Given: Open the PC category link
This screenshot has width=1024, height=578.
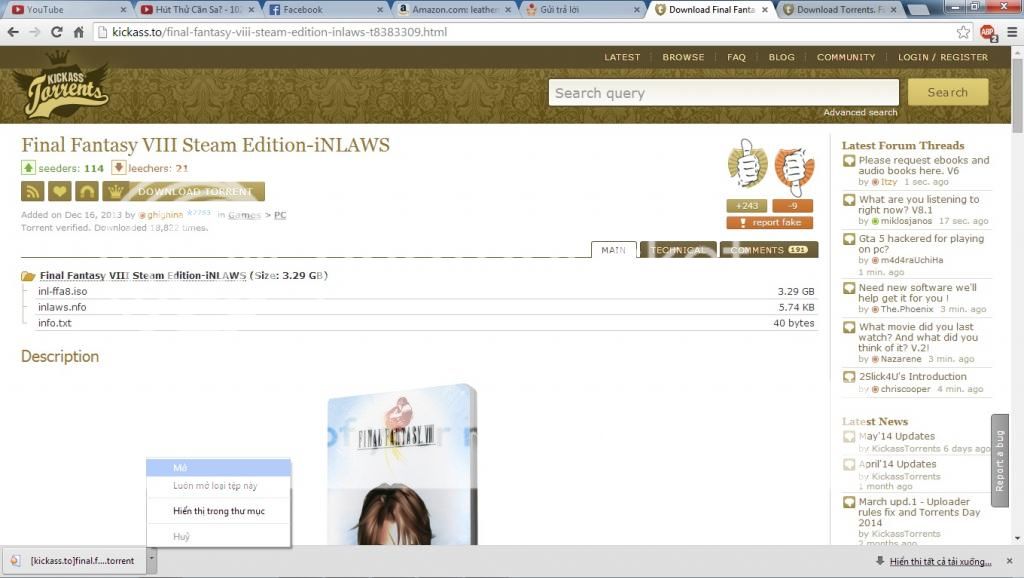Looking at the screenshot, I should point(280,215).
